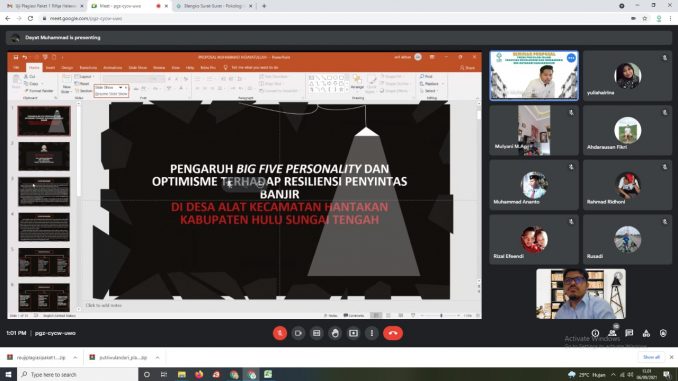Open the Activities panel icon
The width and height of the screenshot is (678, 381).
[x=646, y=333]
